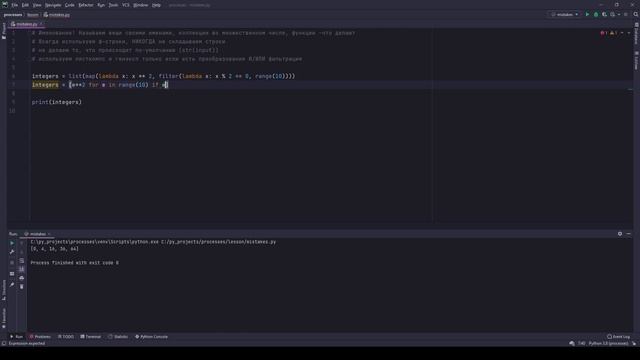Open the Terminal tool window
Screen dimensions: 640x360
coord(91,337)
